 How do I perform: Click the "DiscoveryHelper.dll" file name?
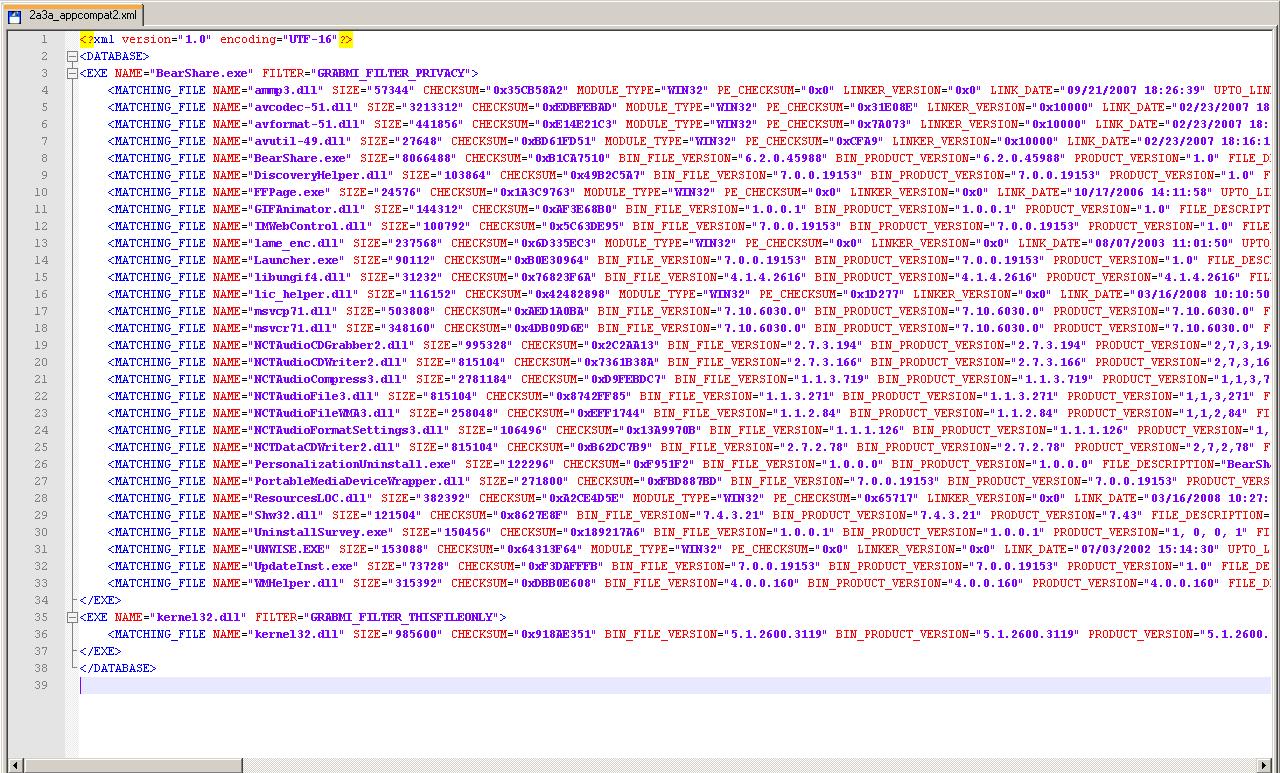tap(320, 175)
